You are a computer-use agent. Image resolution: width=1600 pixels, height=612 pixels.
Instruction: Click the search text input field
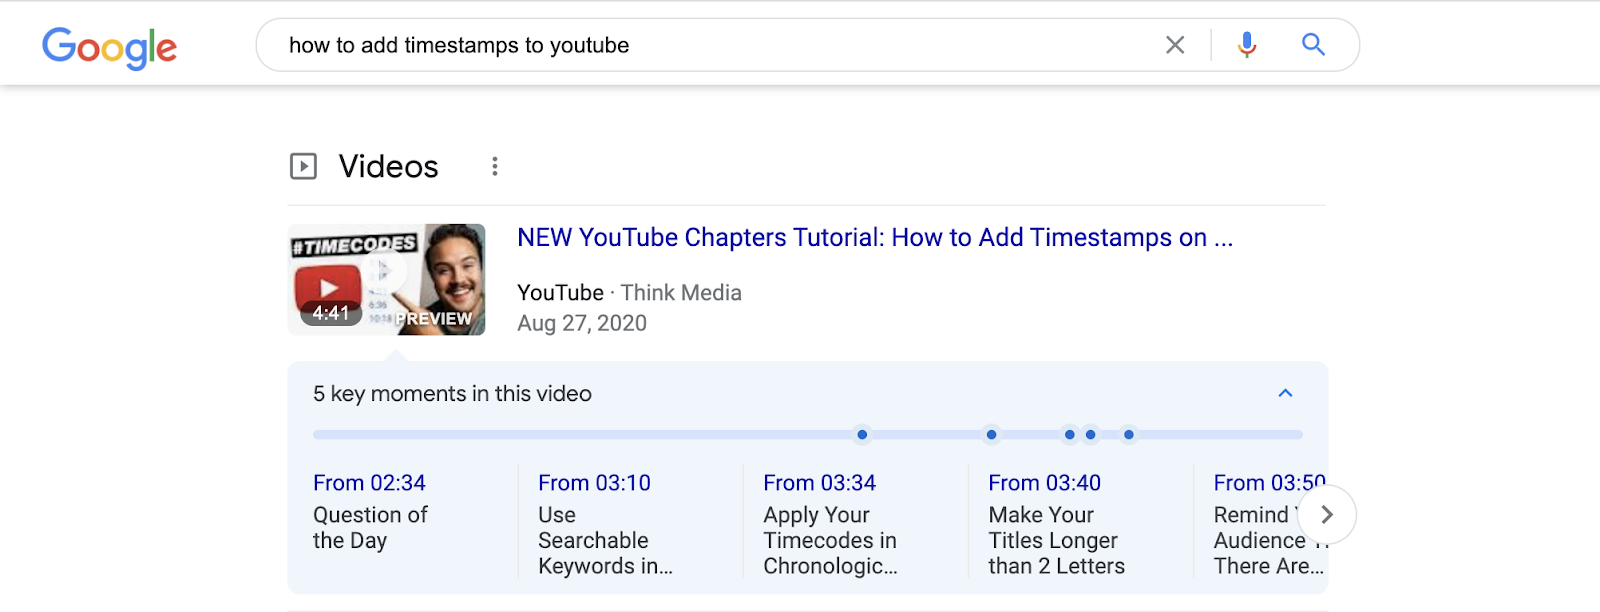pyautogui.click(x=700, y=45)
